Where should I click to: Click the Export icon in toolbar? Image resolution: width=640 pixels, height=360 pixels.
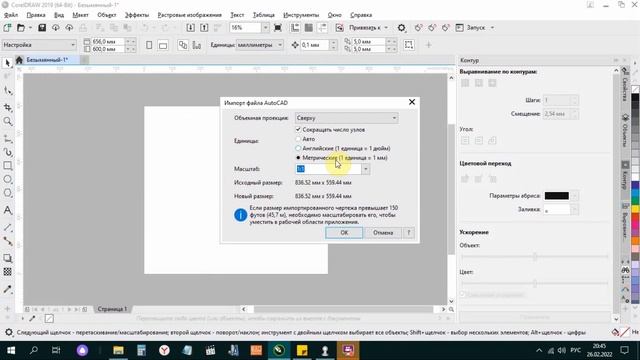pyautogui.click(x=204, y=28)
